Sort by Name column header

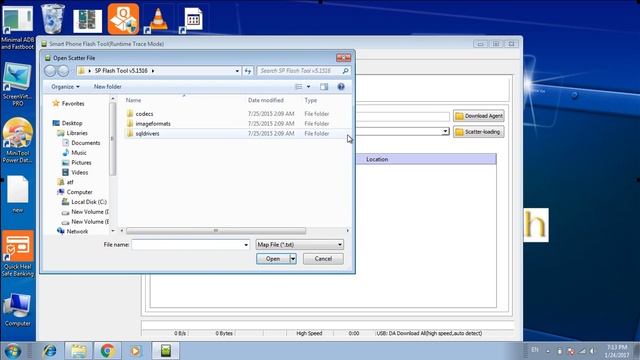(x=133, y=100)
